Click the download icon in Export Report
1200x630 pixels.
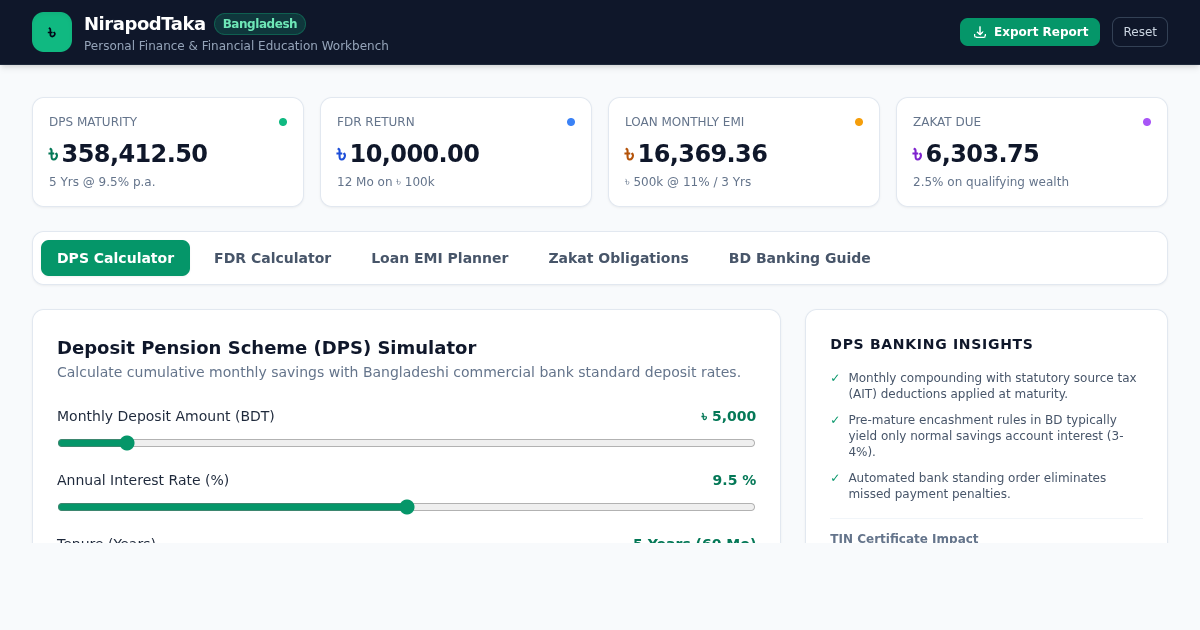pyautogui.click(x=980, y=32)
